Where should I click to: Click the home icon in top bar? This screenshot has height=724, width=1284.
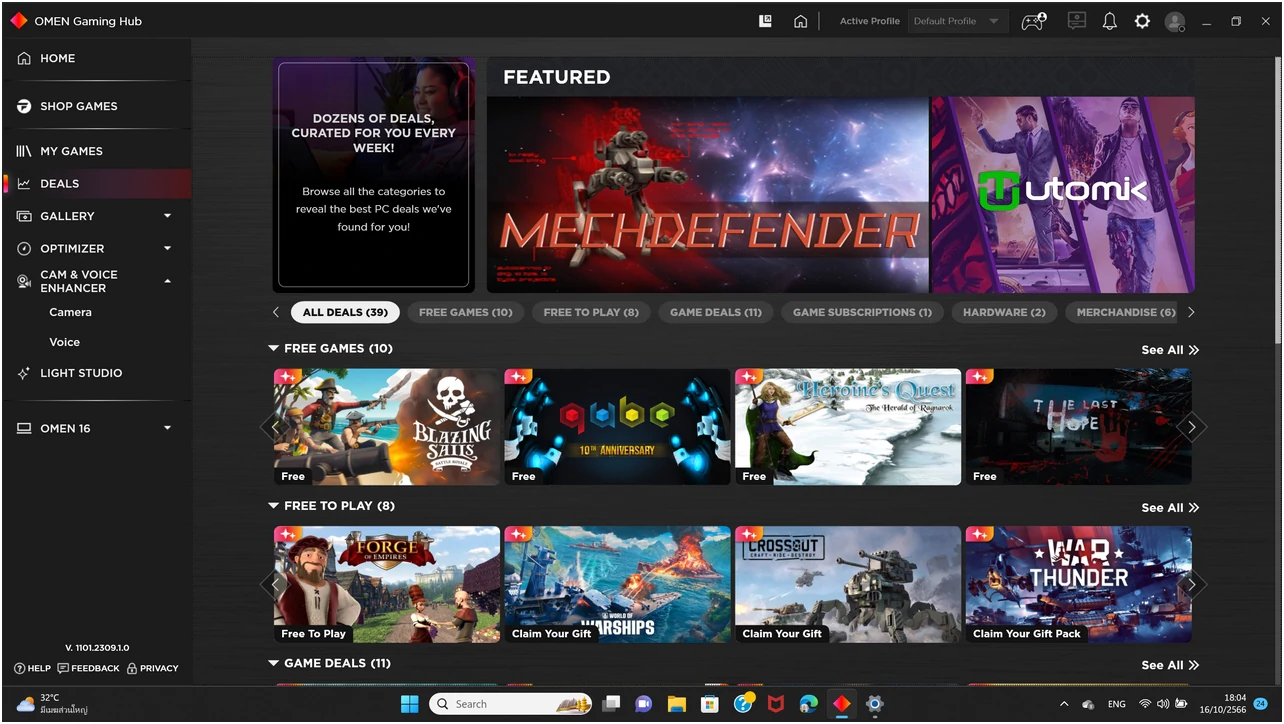click(x=800, y=21)
